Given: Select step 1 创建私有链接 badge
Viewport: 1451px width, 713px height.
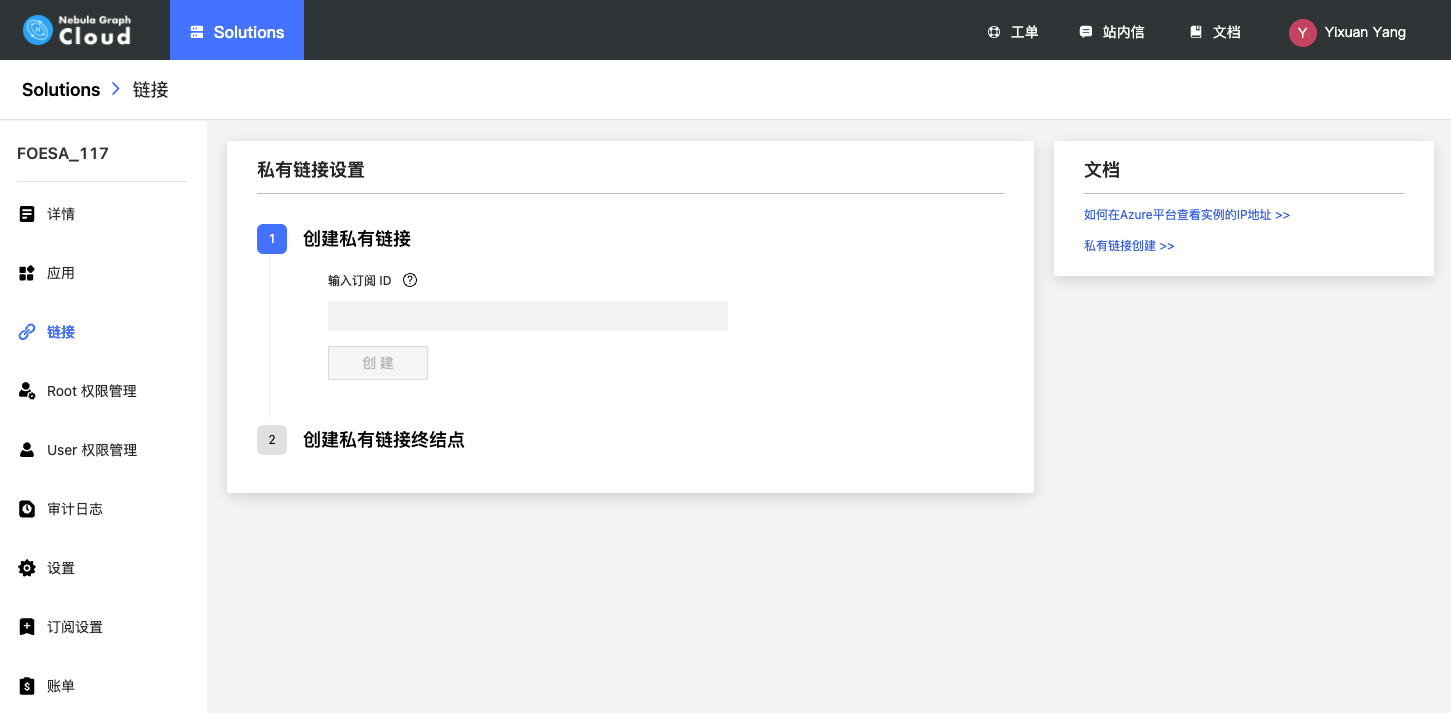Looking at the screenshot, I should click(x=272, y=239).
